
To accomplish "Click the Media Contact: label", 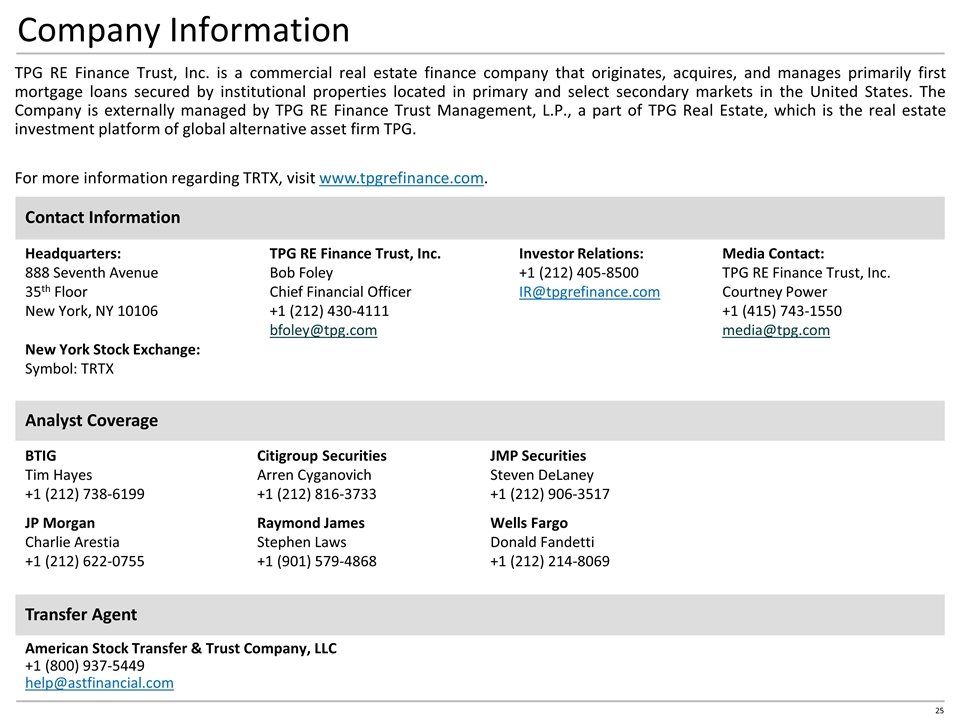I will tap(773, 253).
